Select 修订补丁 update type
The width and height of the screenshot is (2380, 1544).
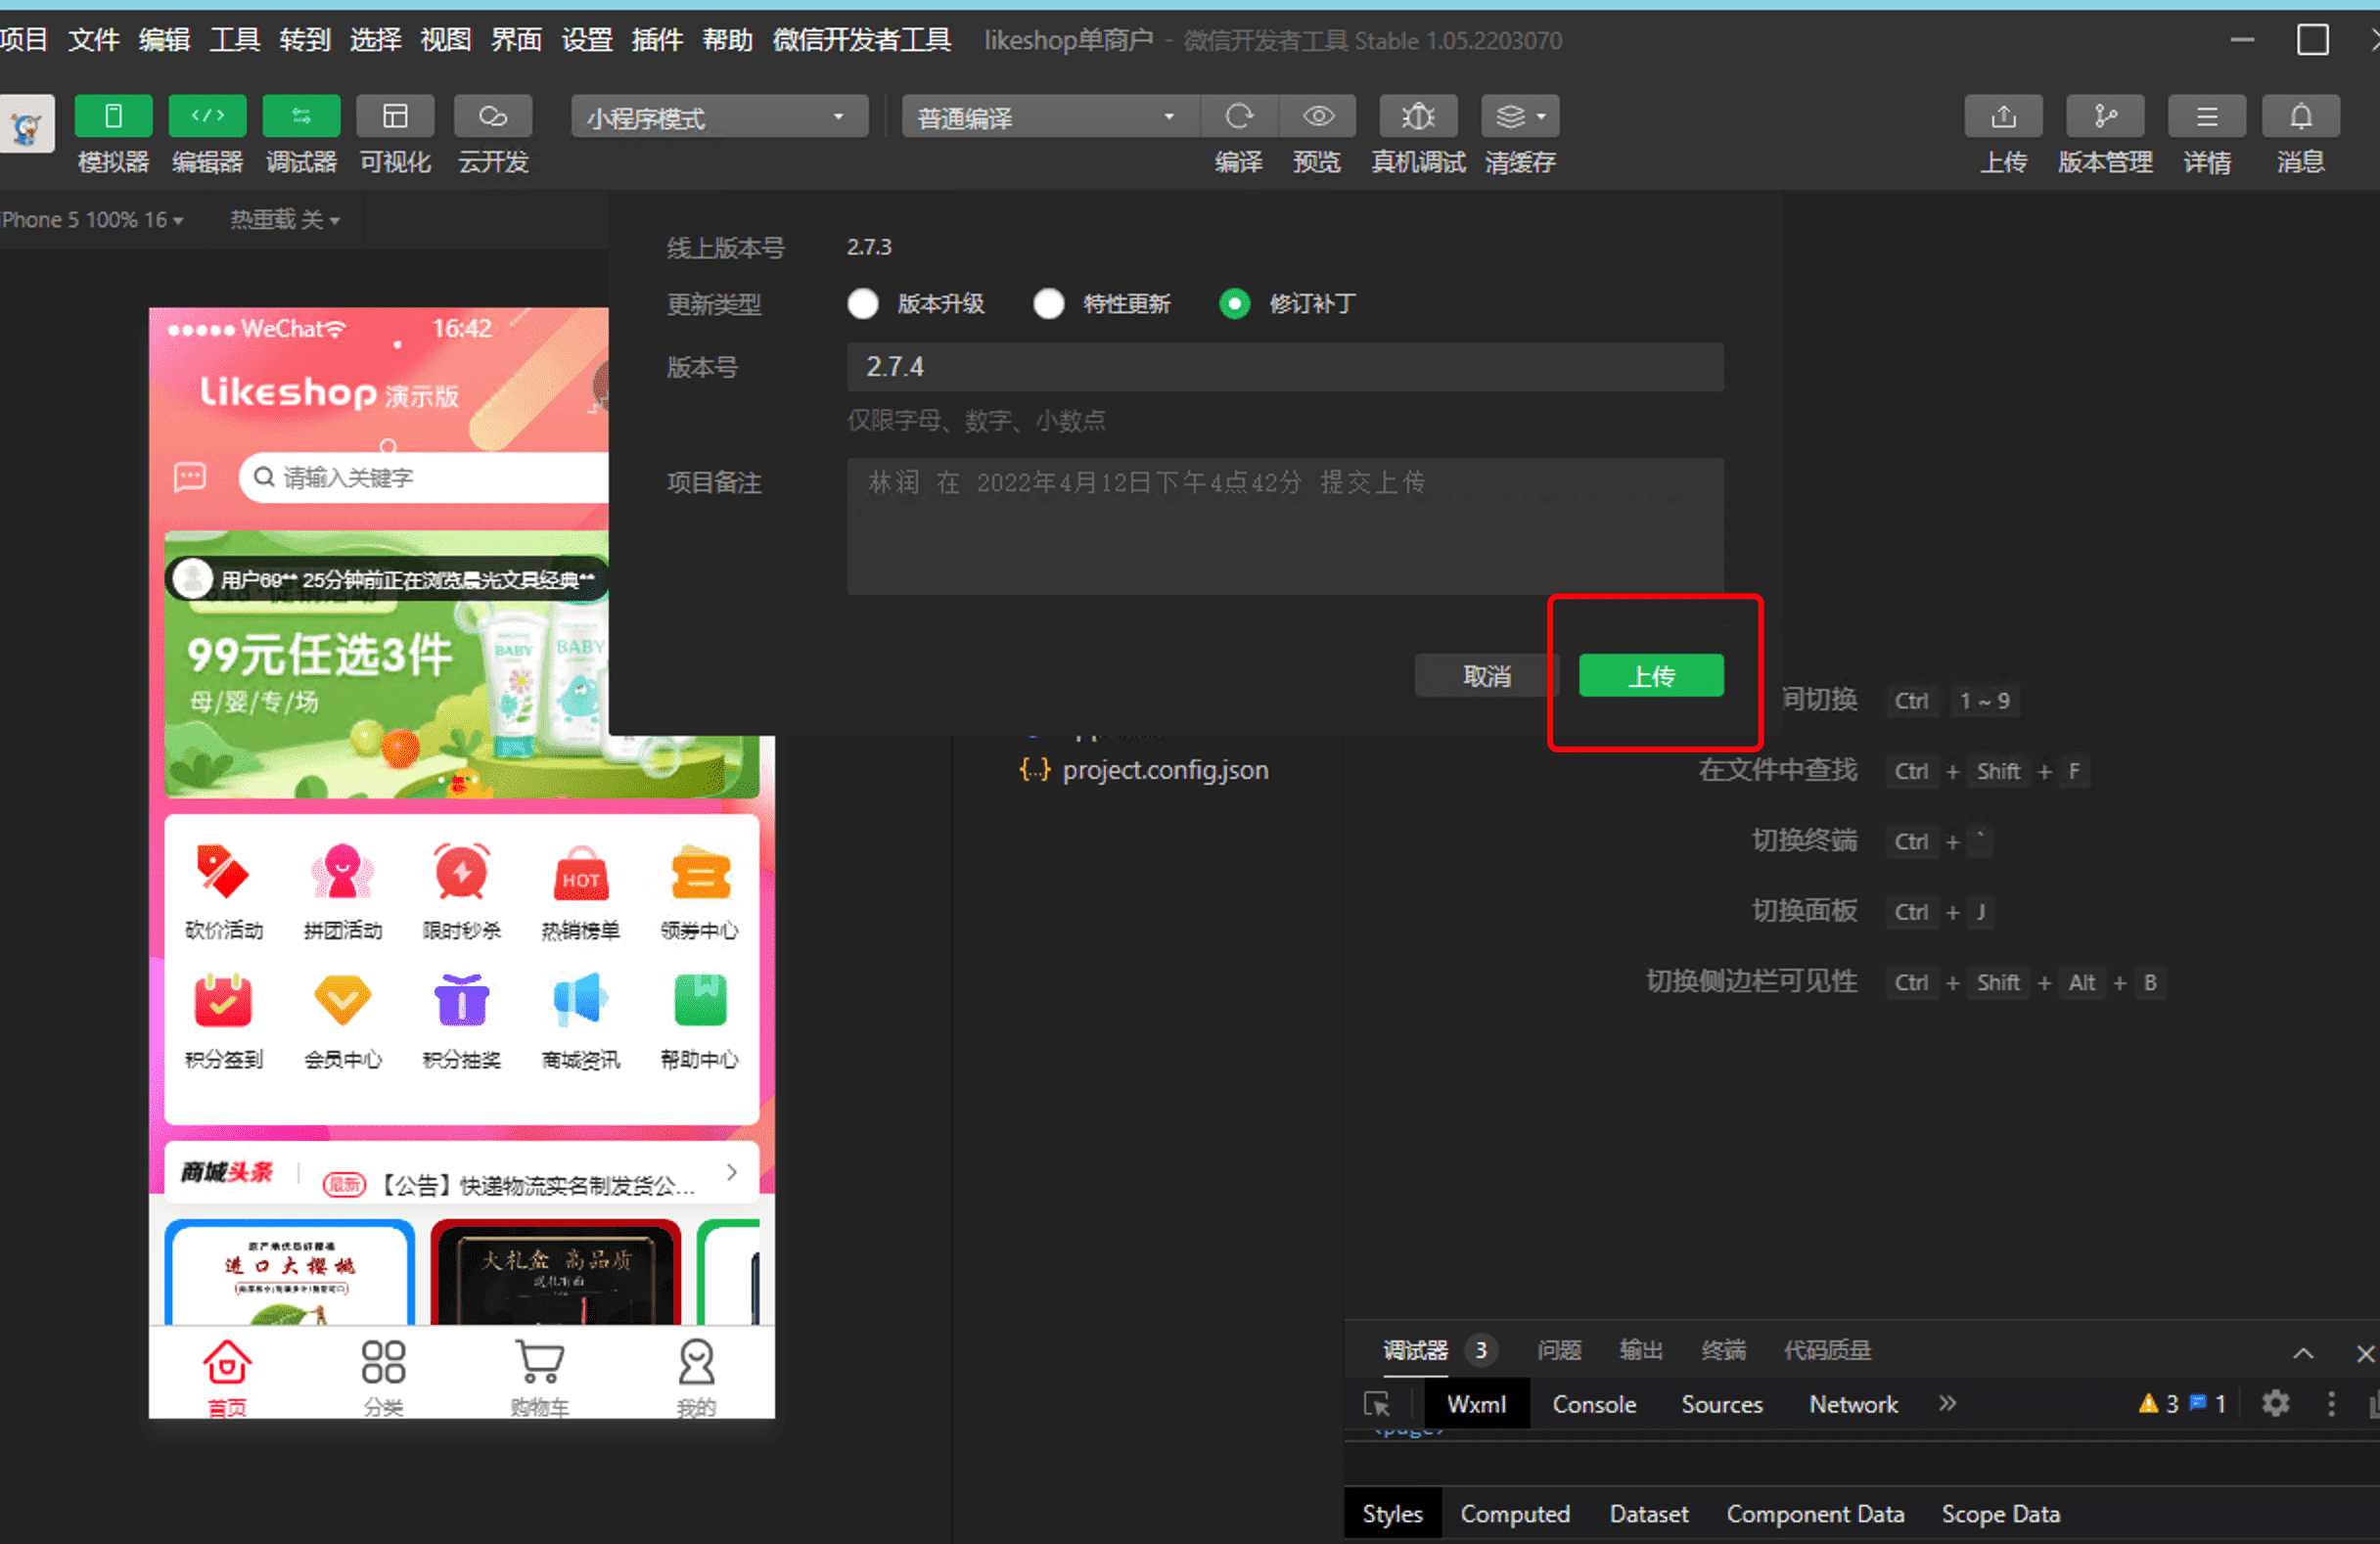[x=1235, y=304]
